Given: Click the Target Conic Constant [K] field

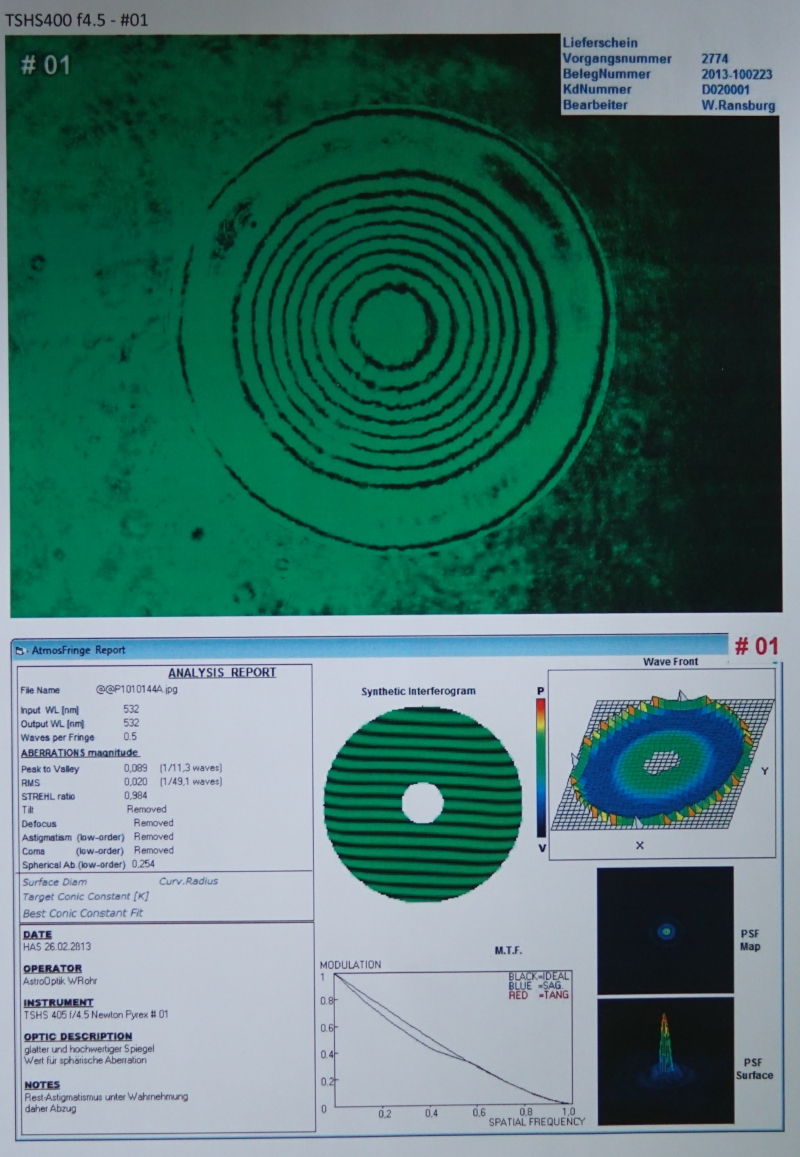Looking at the screenshot, I should [85, 898].
